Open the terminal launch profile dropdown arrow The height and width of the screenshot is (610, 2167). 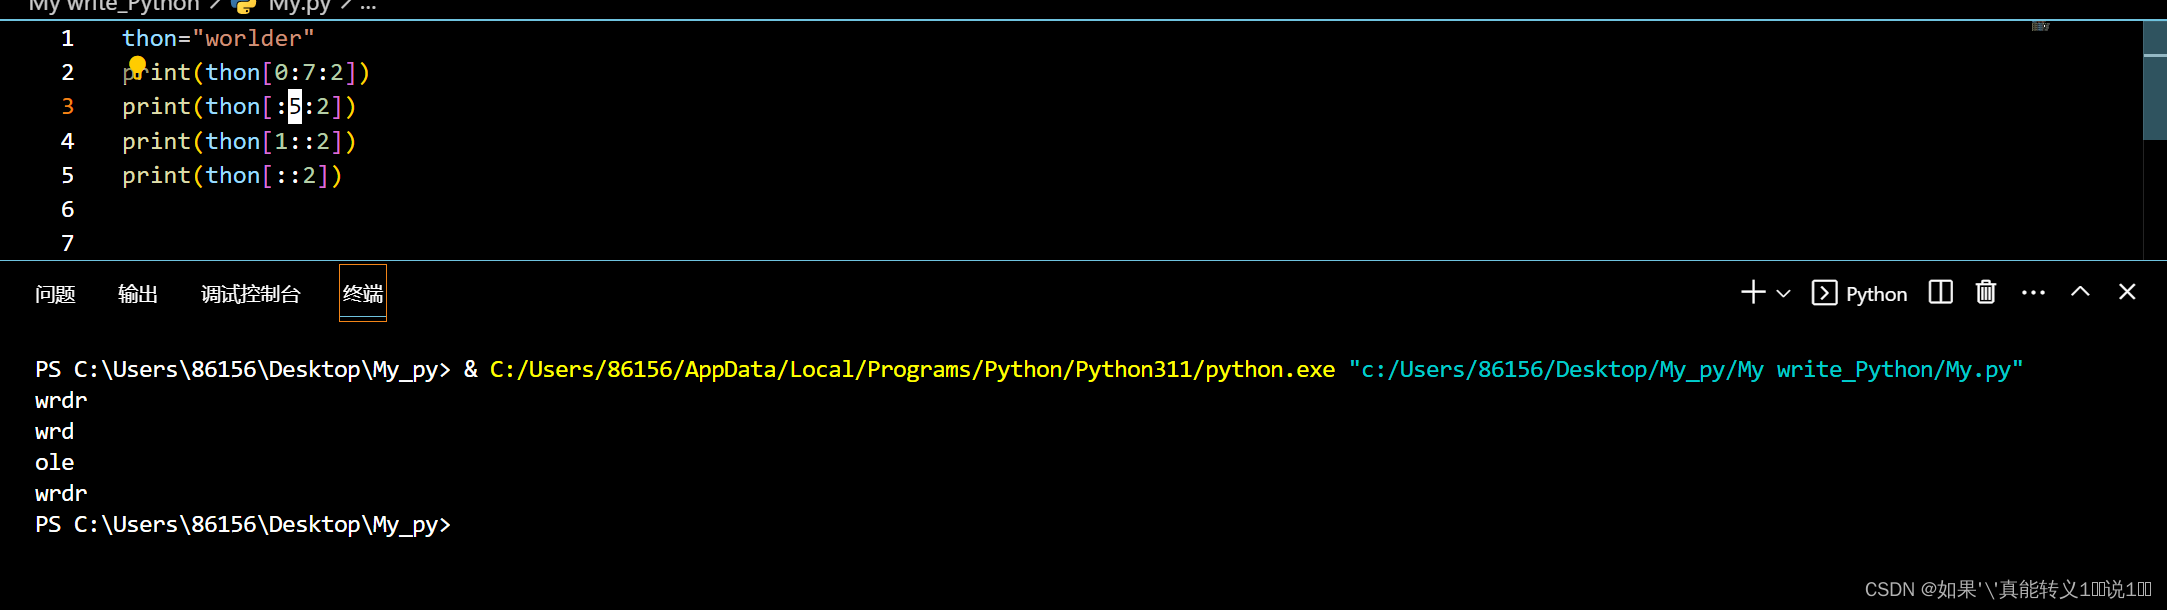1783,294
